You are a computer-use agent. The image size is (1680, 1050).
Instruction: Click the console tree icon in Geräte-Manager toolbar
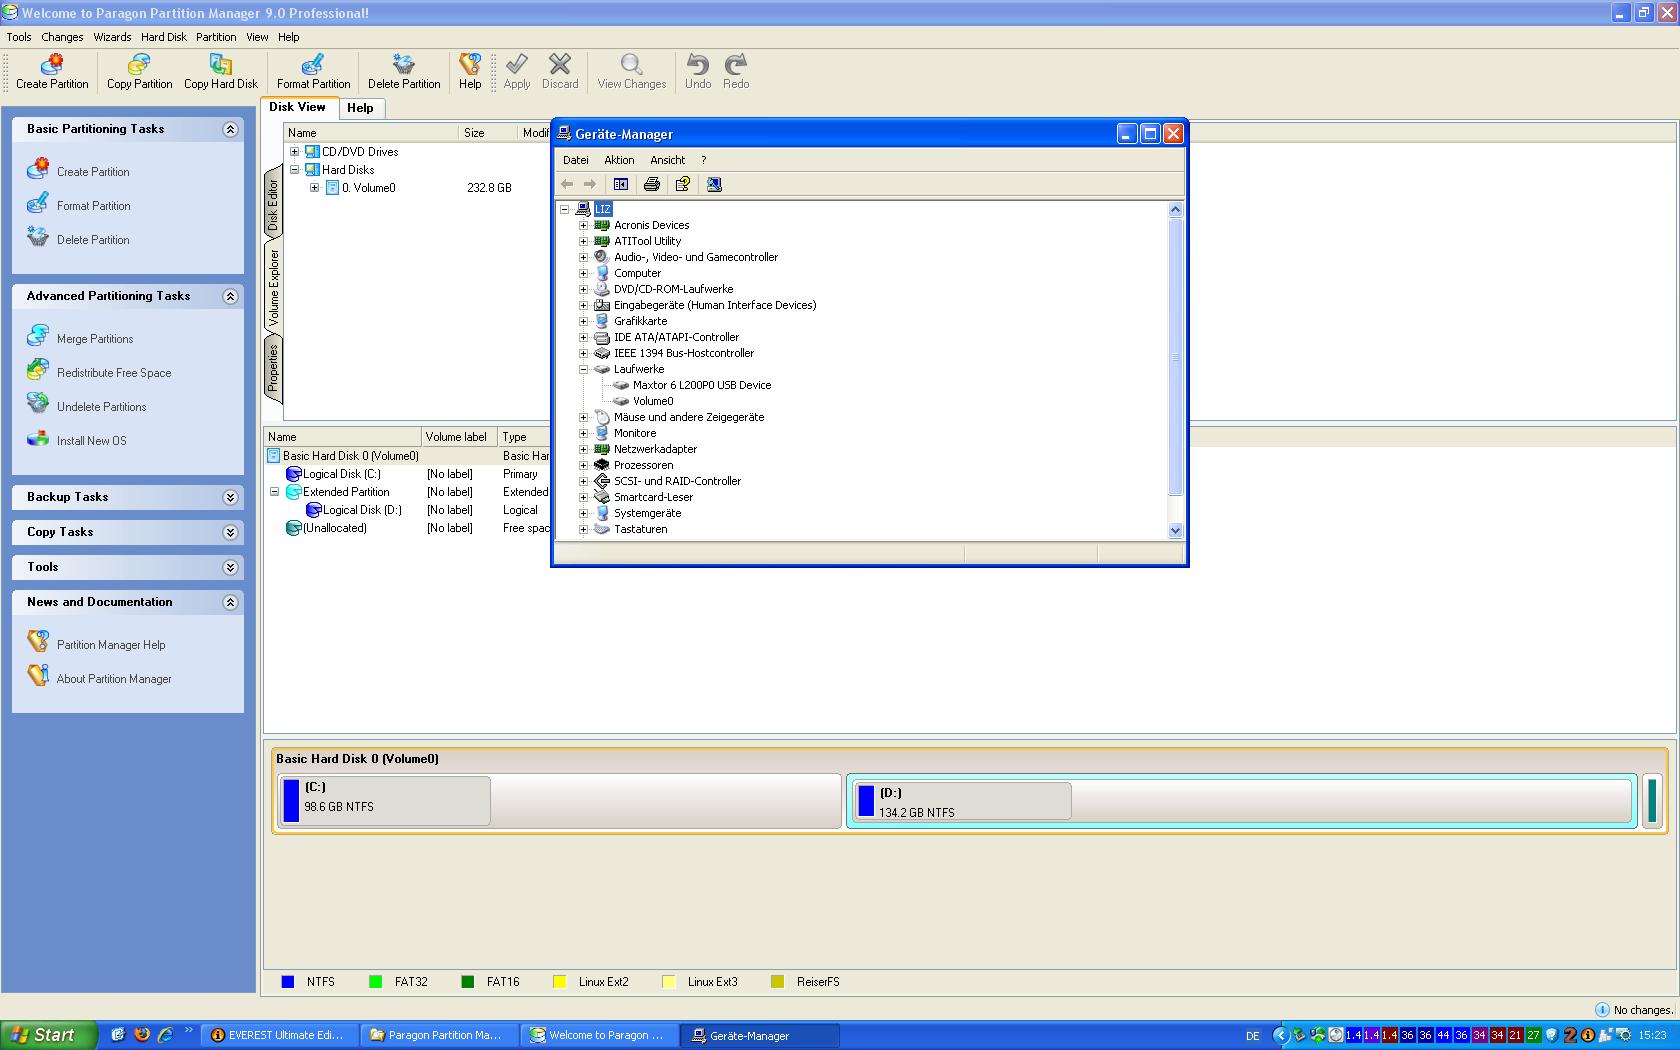point(621,184)
